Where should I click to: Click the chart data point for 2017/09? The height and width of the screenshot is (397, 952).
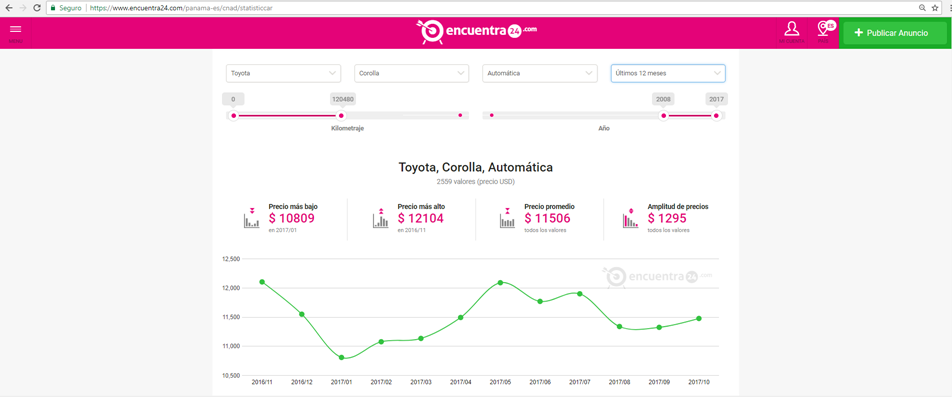click(x=659, y=327)
